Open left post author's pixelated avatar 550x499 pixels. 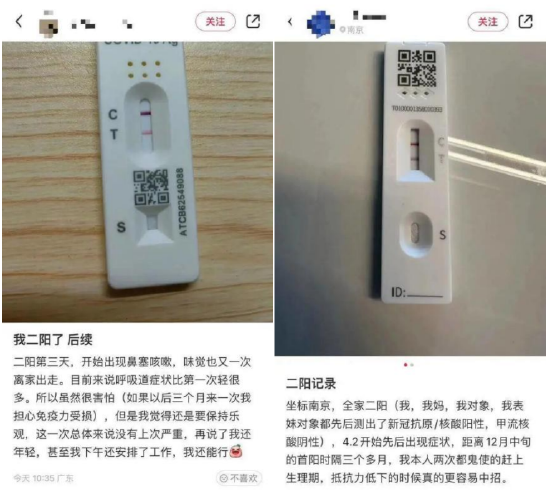click(x=48, y=23)
